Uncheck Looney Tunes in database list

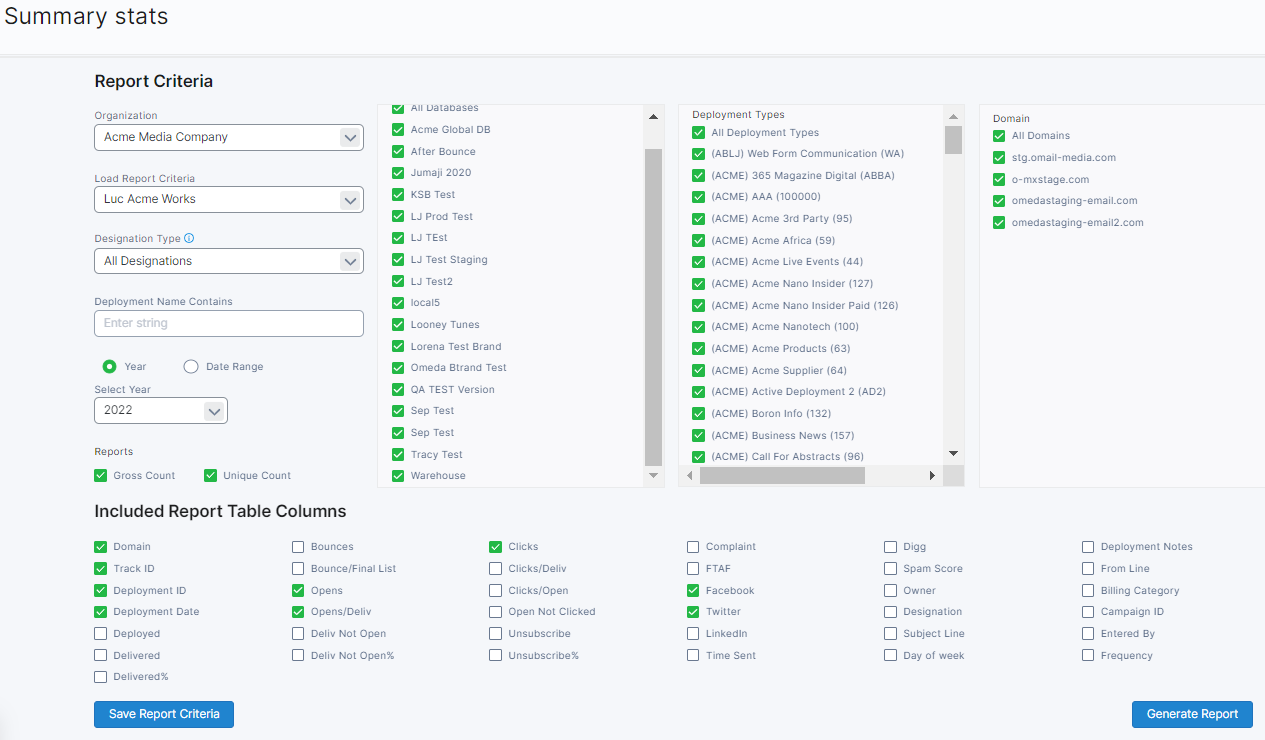tap(398, 325)
